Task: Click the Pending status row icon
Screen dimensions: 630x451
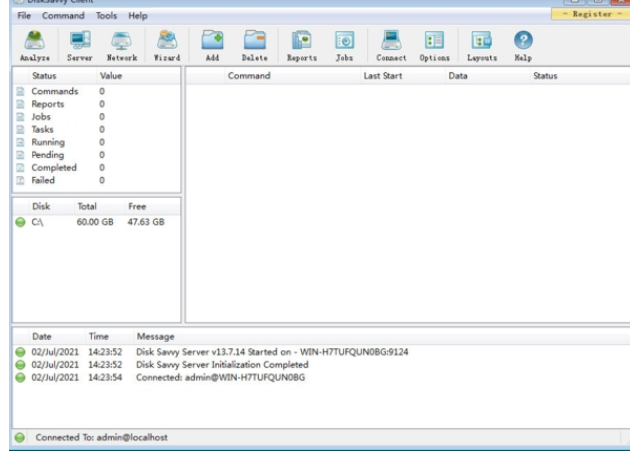Action: pyautogui.click(x=20, y=155)
